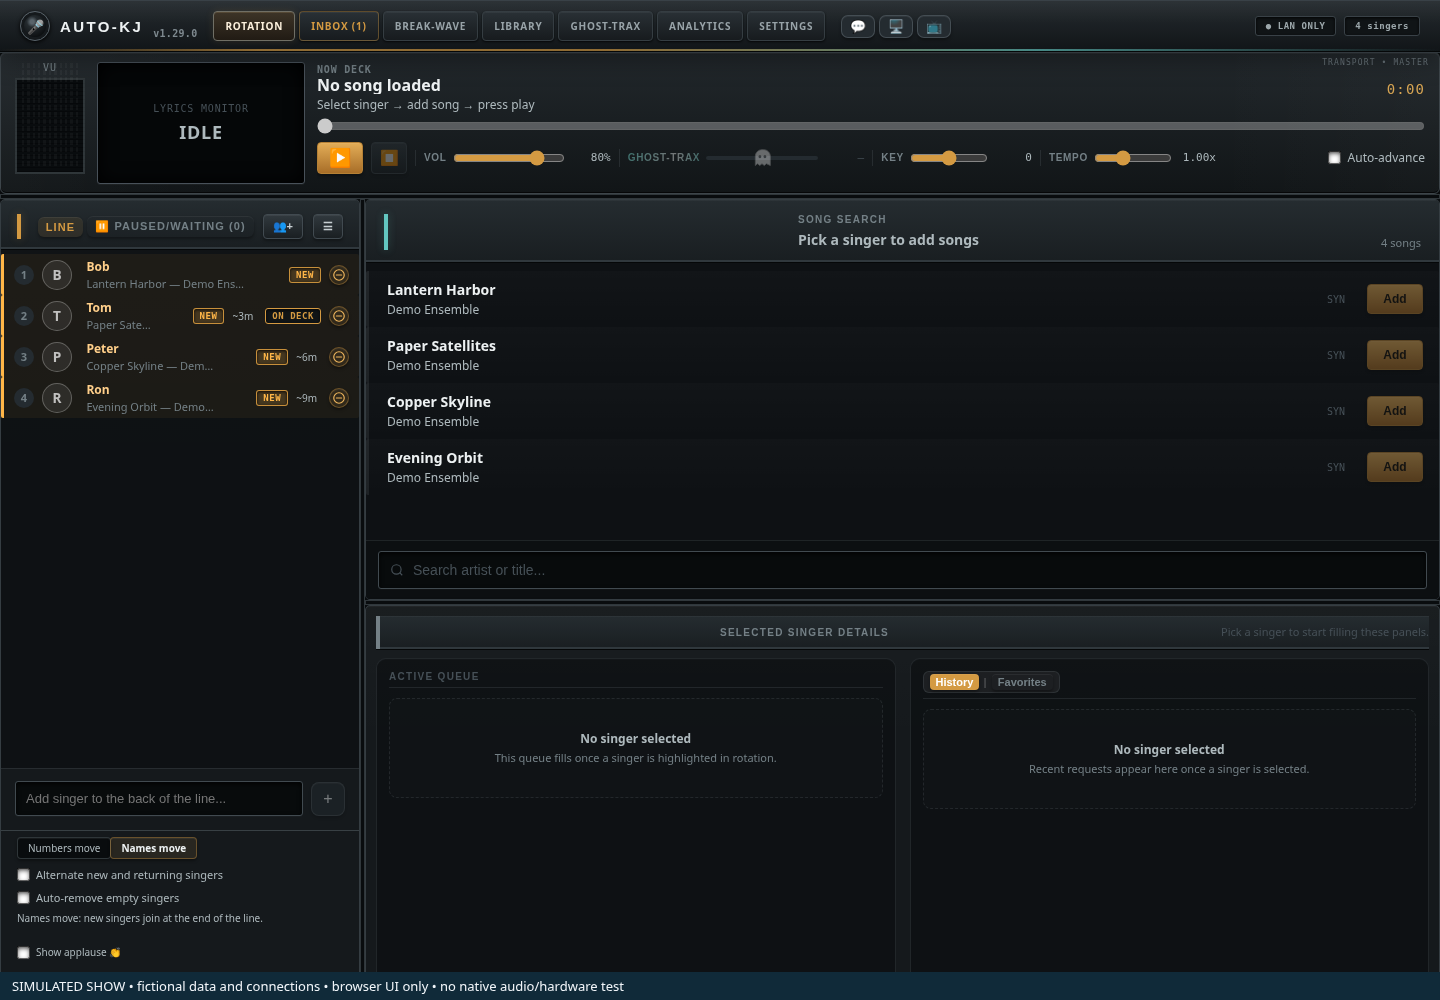This screenshot has height=1000, width=1440.
Task: Stop playback with the stop button
Action: pyautogui.click(x=389, y=158)
